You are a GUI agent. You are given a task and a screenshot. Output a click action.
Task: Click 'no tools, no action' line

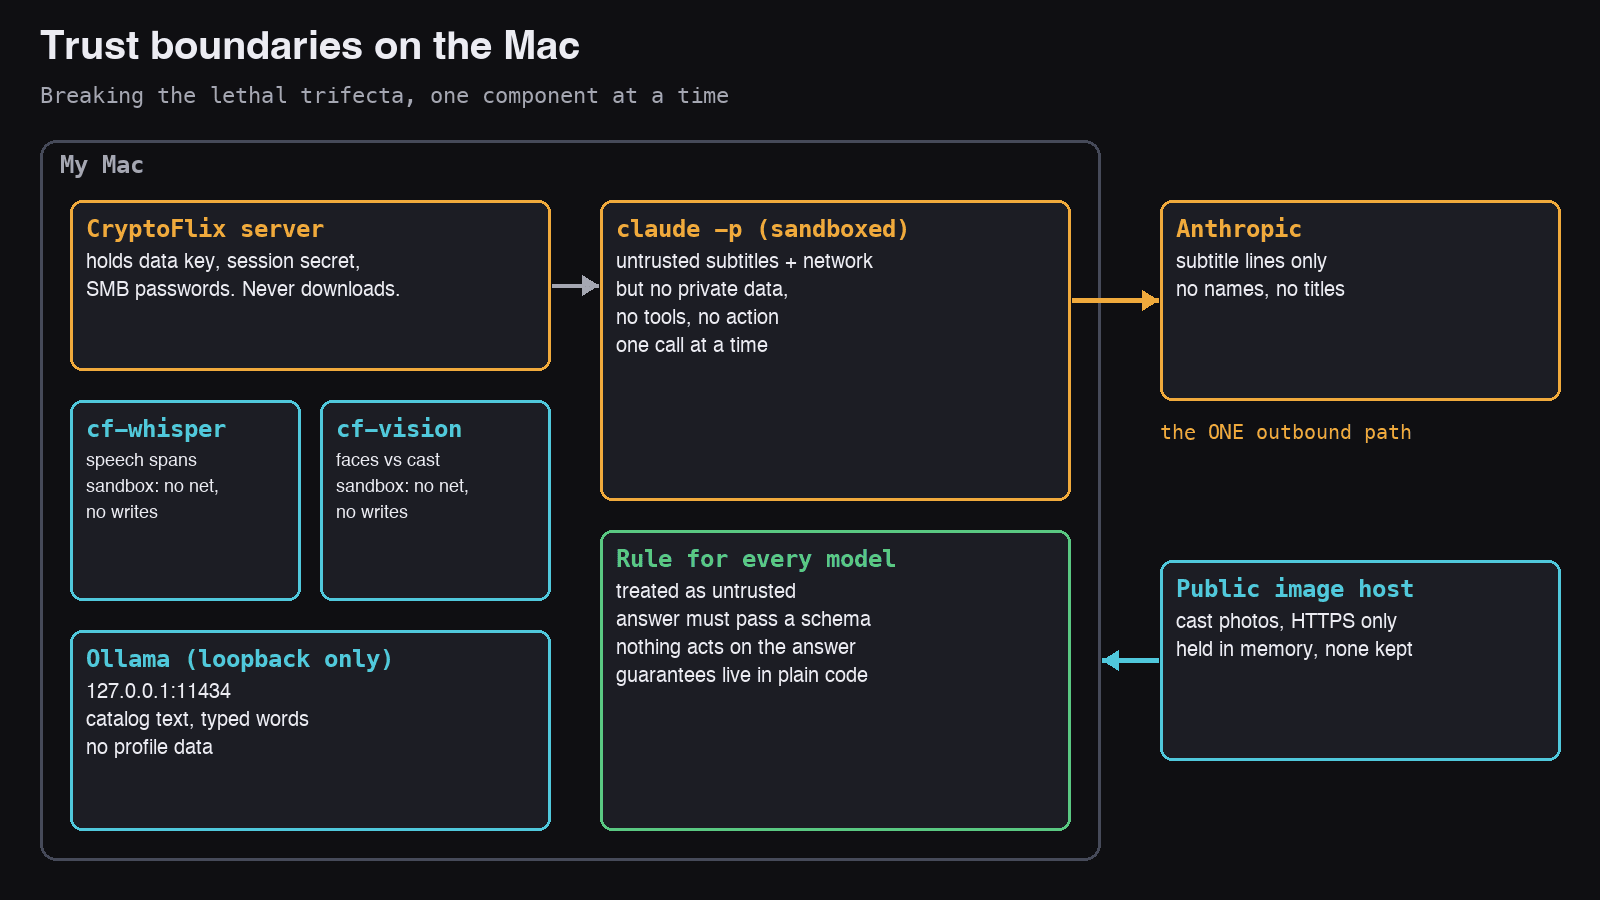[x=697, y=317]
